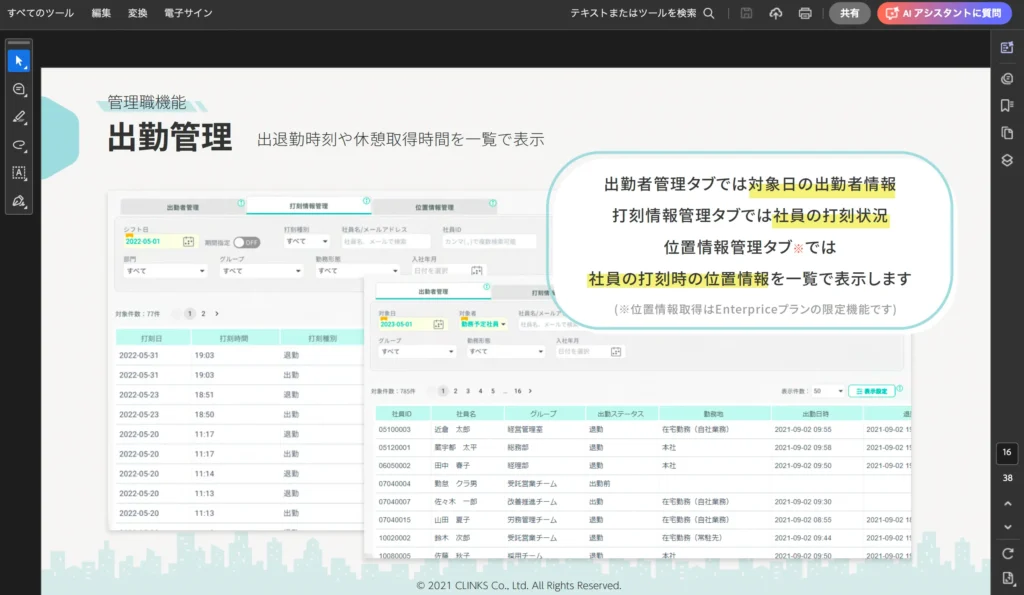Activate the text box tool

point(19,173)
